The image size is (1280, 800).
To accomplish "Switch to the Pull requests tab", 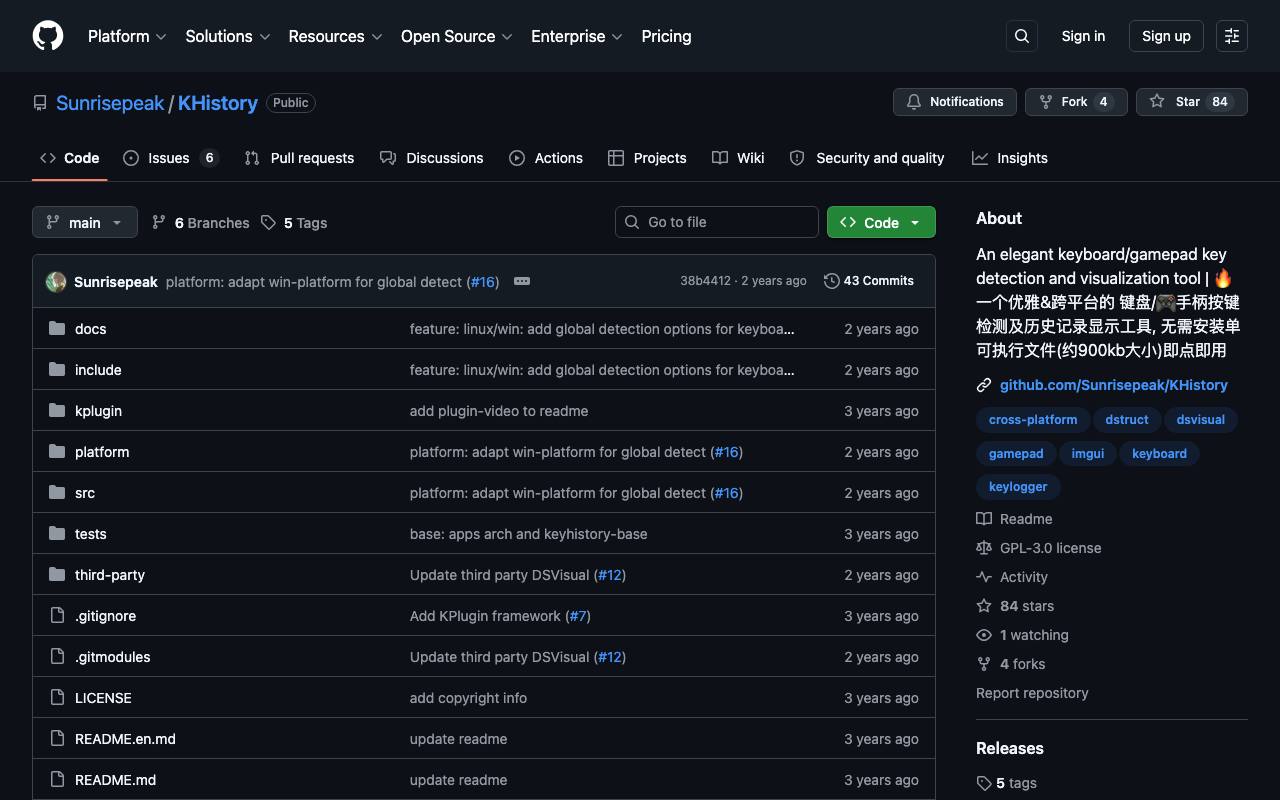I will tap(299, 158).
